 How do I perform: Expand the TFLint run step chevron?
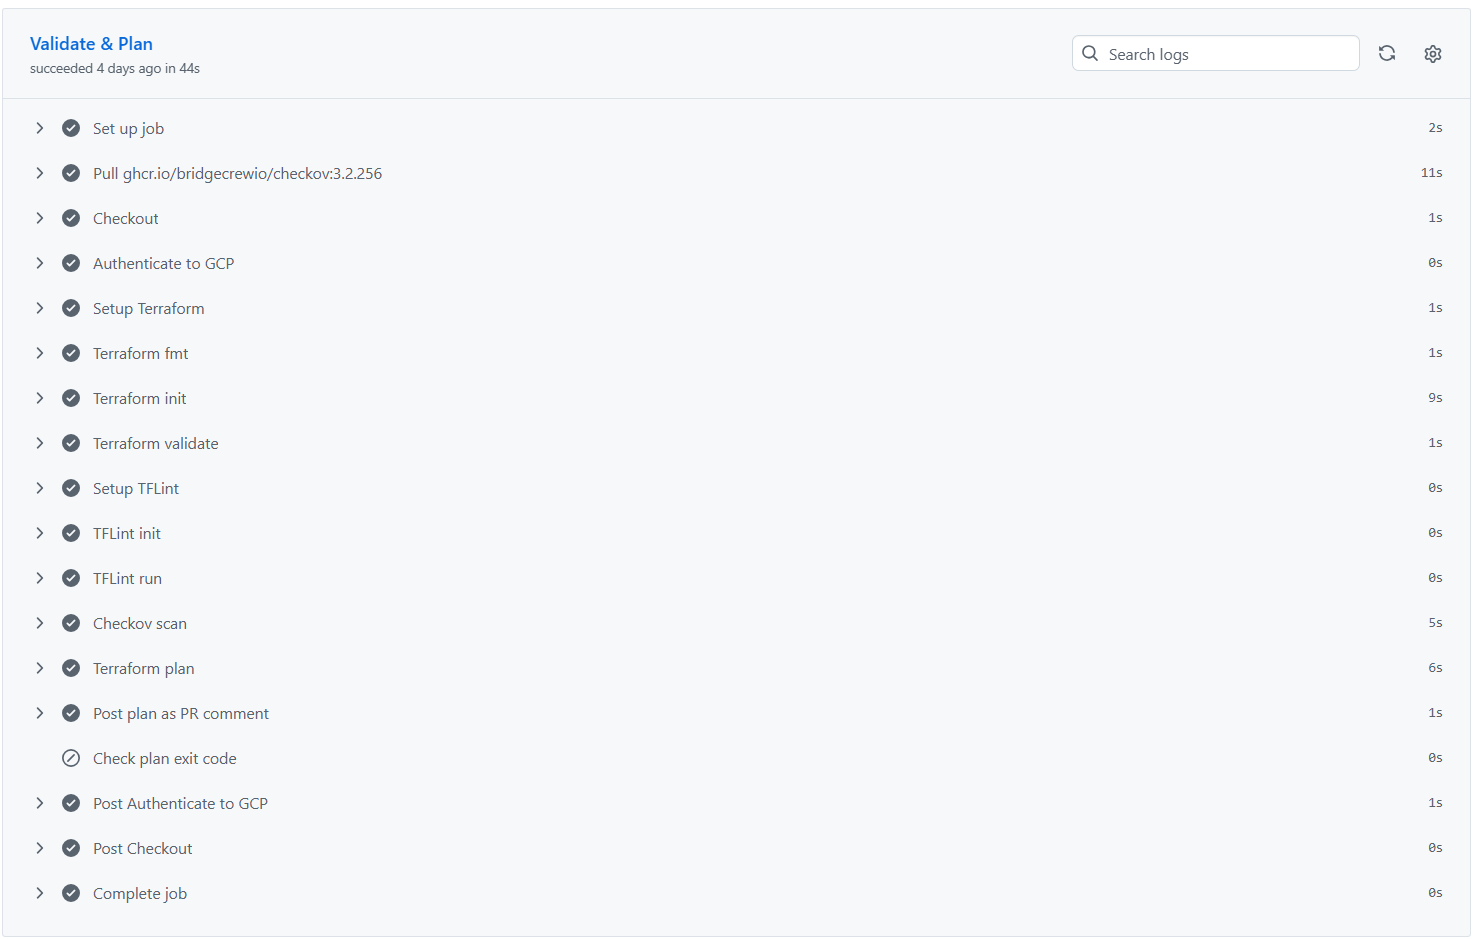(x=40, y=578)
